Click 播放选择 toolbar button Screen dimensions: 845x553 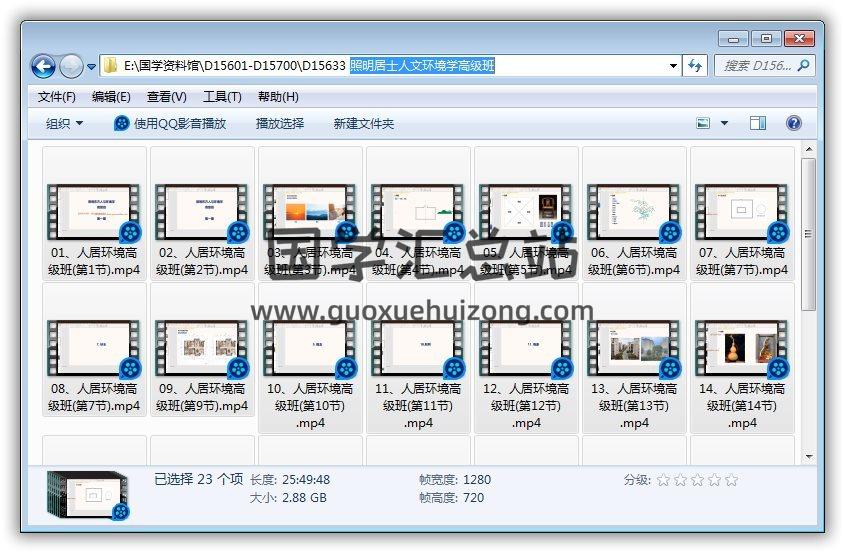[280, 123]
